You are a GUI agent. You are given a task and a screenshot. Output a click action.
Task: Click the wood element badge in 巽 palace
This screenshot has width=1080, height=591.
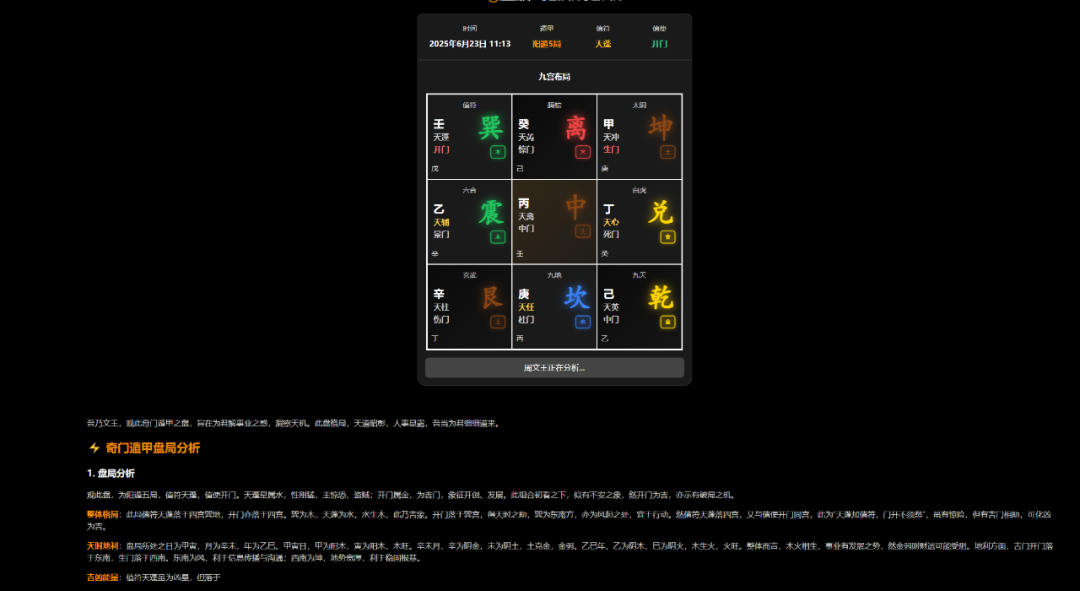tap(497, 152)
